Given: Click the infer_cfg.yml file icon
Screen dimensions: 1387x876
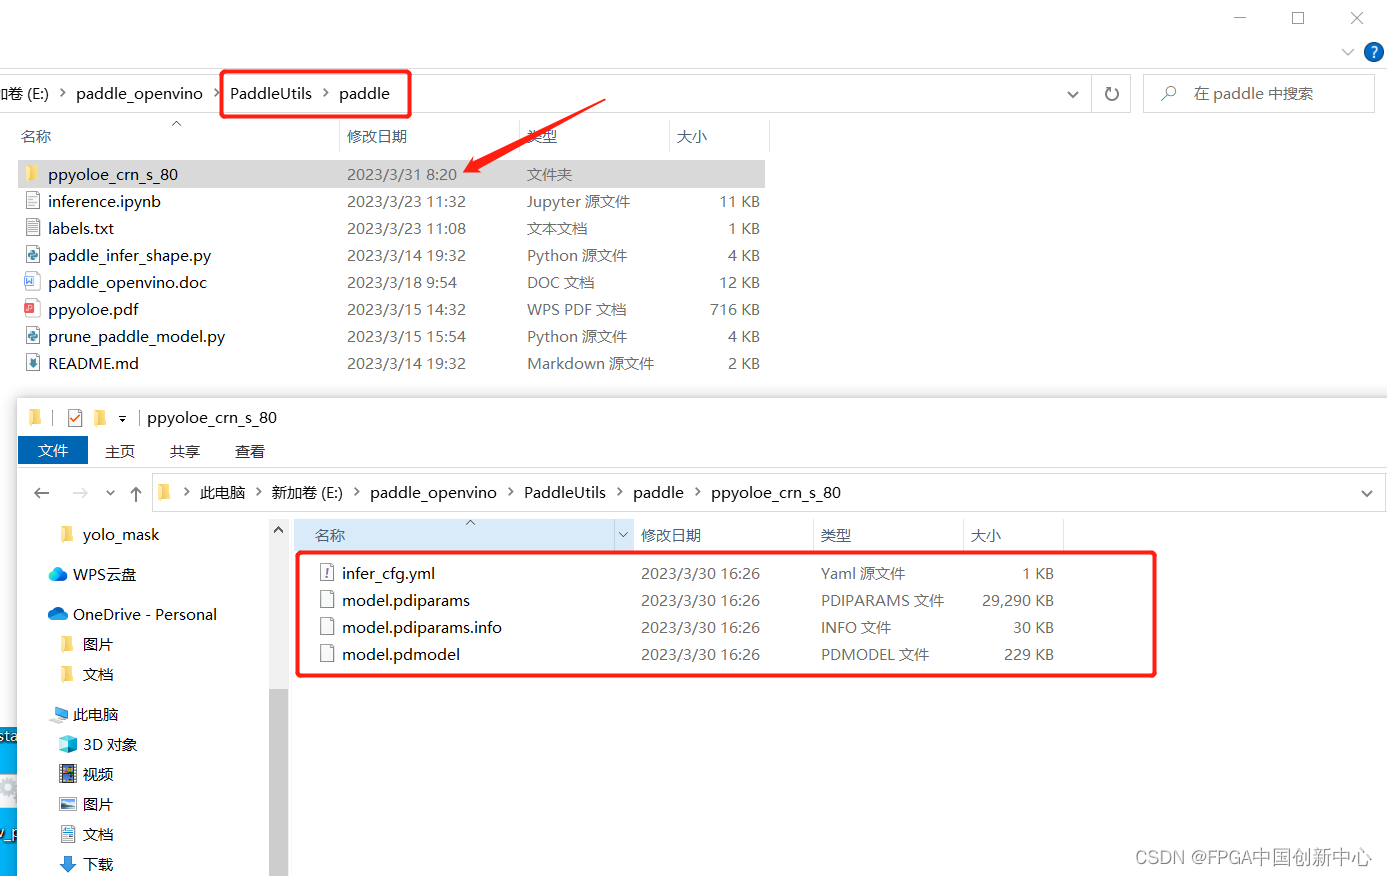Looking at the screenshot, I should click(326, 573).
